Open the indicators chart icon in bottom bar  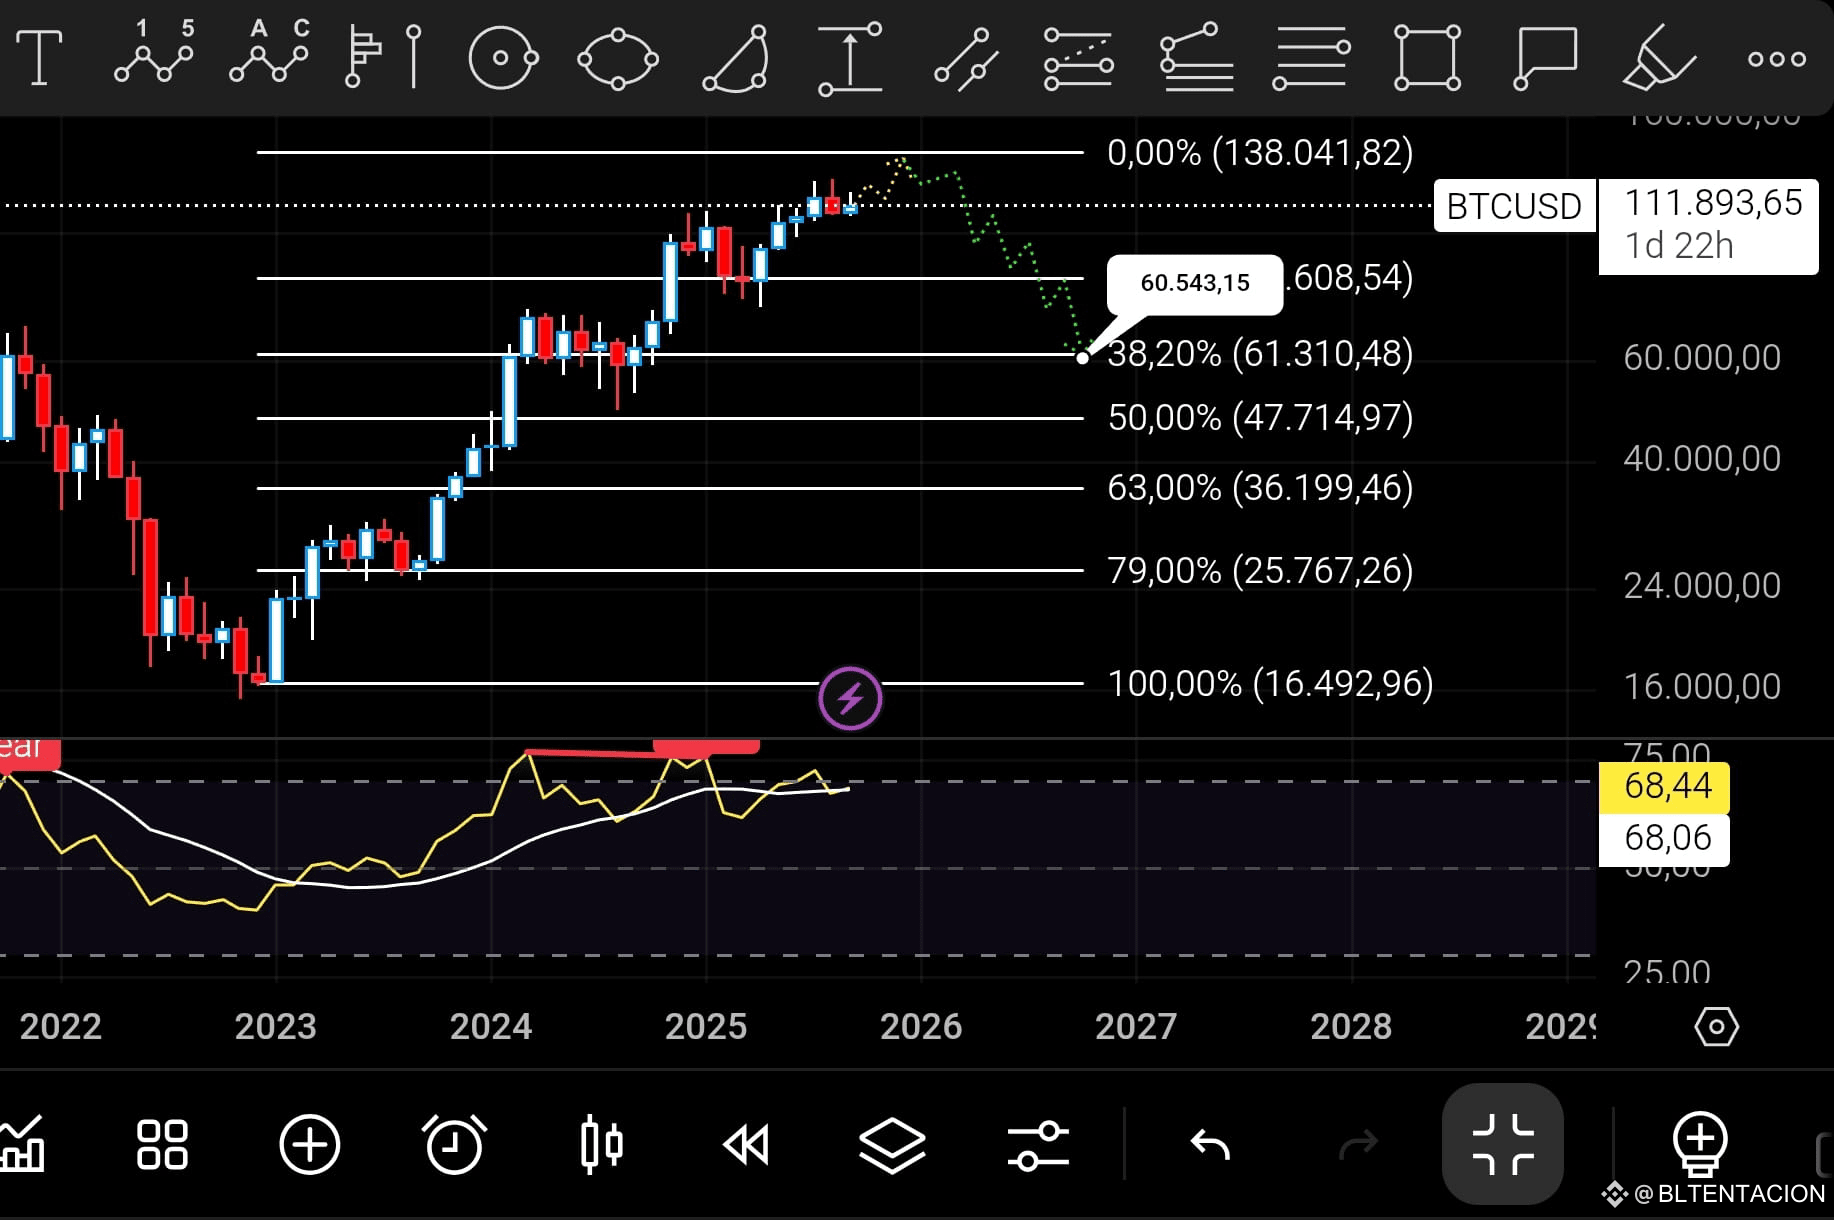pos(22,1144)
